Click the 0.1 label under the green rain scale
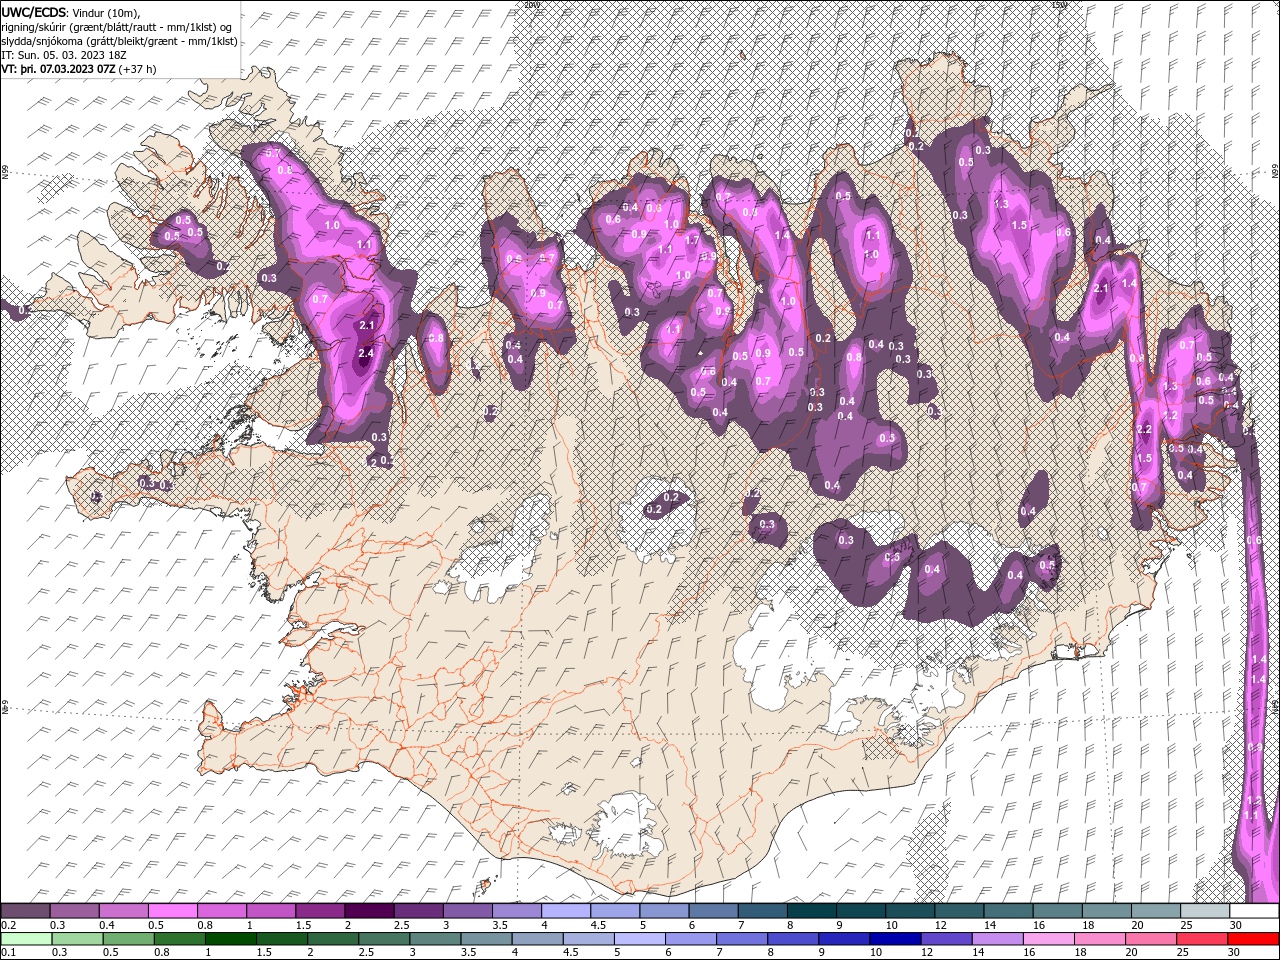This screenshot has width=1280, height=960. (8, 953)
